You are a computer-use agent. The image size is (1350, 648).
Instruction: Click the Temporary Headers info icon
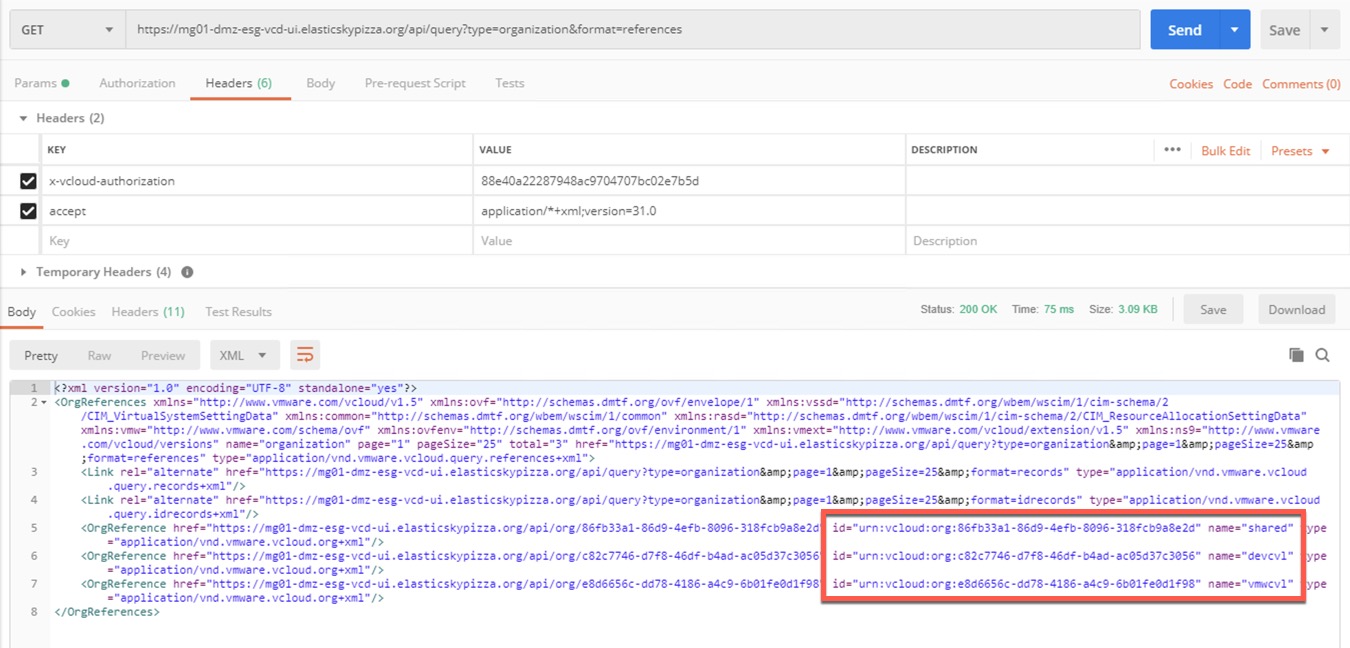(x=187, y=272)
